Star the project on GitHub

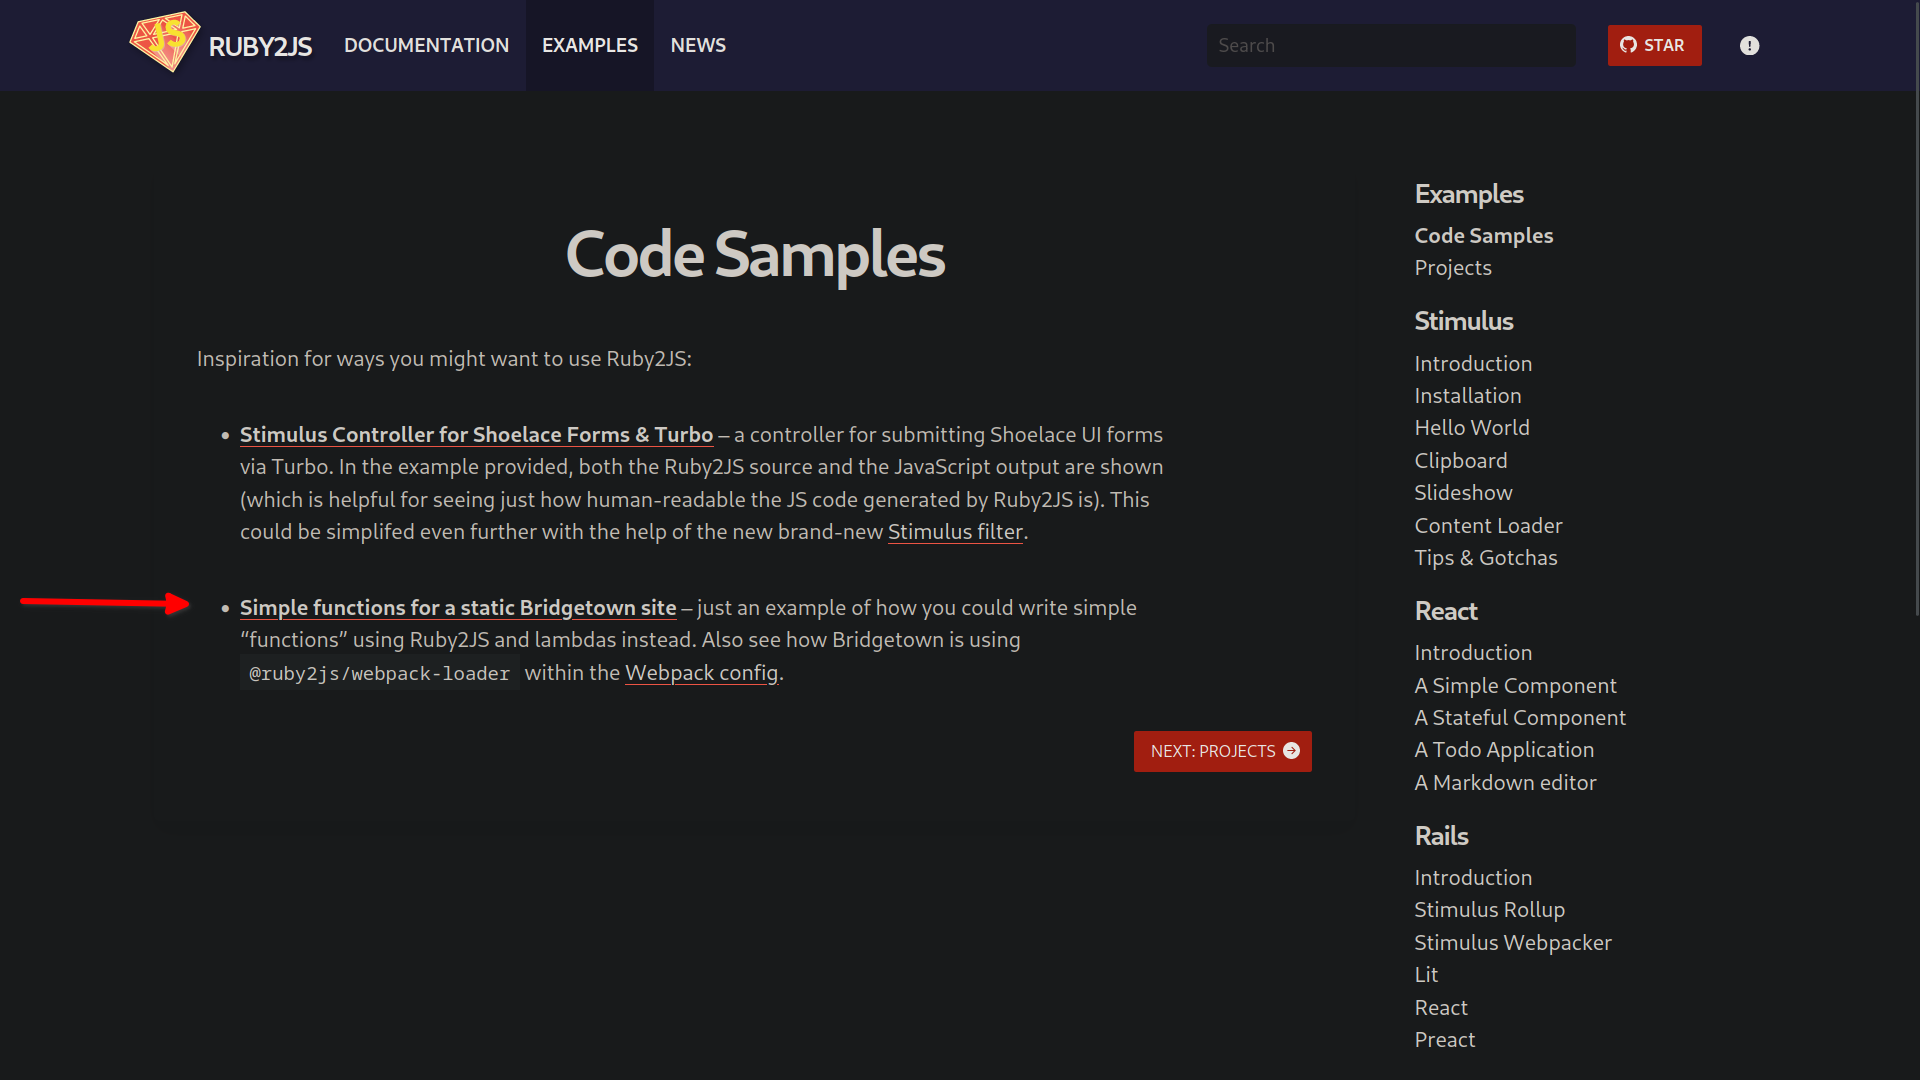[1654, 45]
